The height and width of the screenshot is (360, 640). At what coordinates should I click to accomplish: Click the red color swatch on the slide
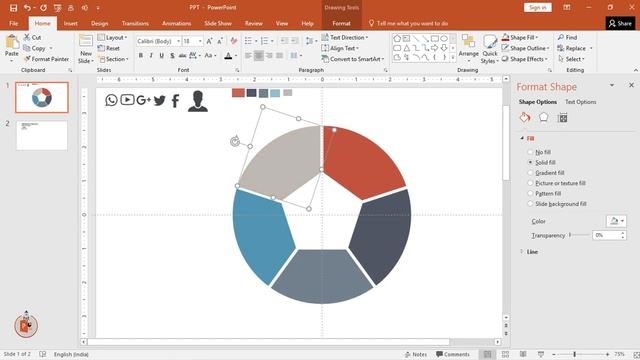pos(238,93)
